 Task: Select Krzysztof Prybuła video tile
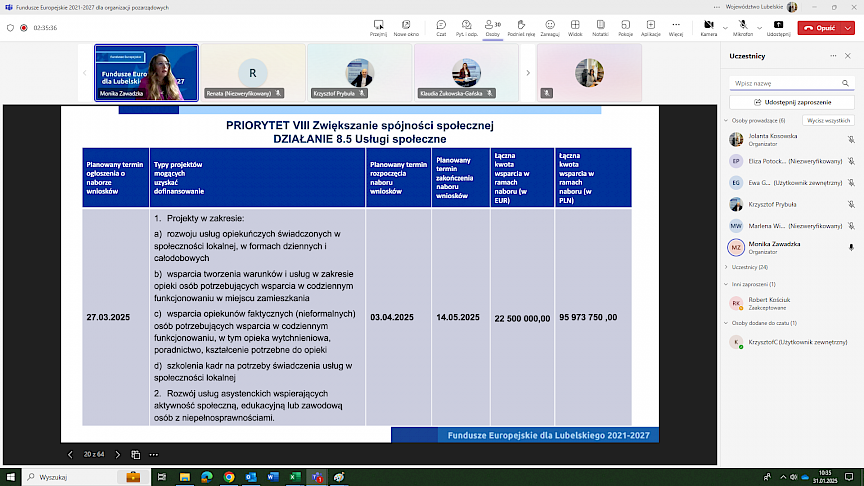[x=360, y=73]
